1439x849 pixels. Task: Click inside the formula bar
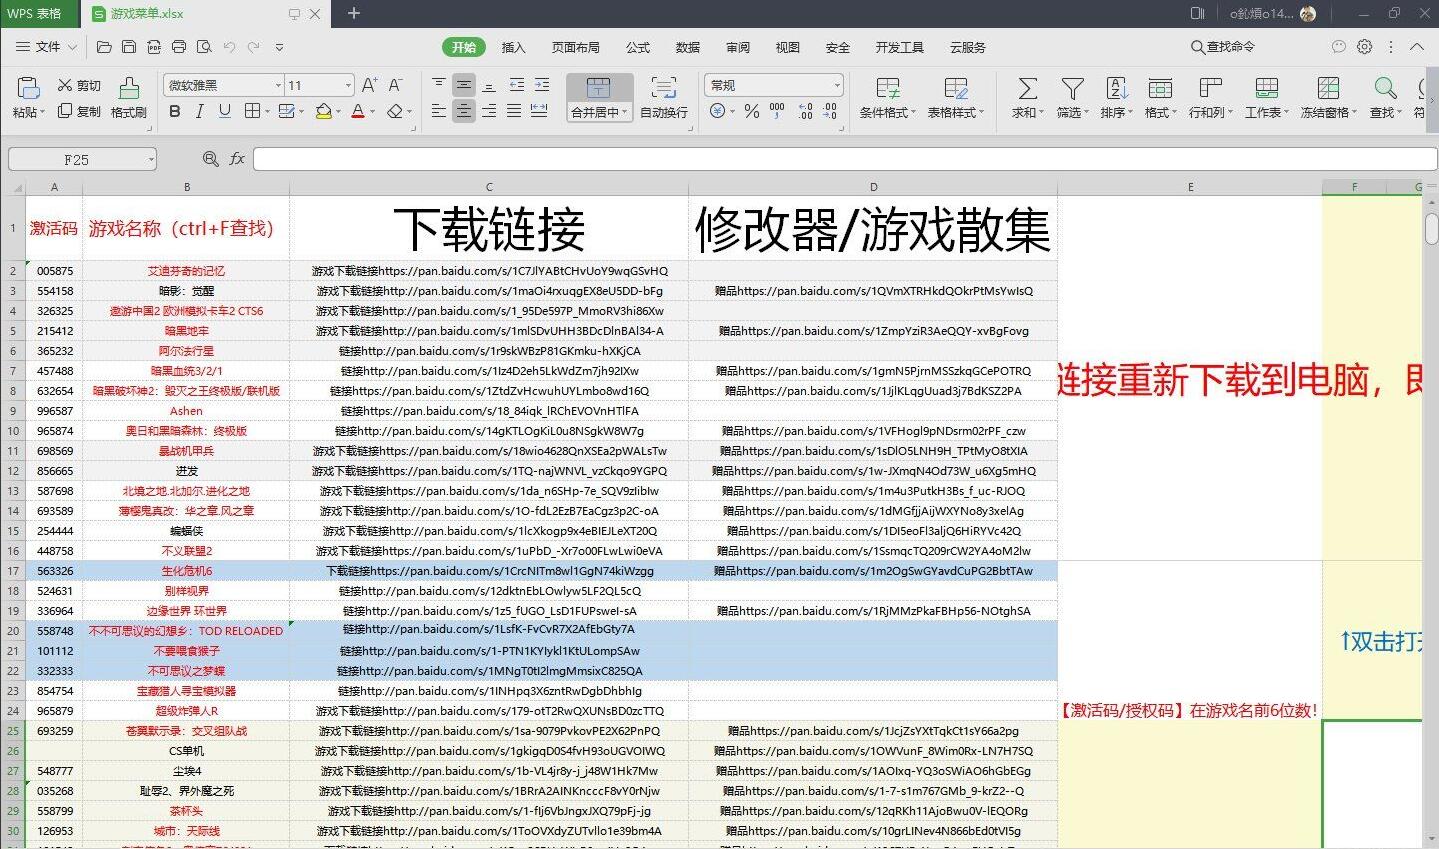click(x=700, y=158)
